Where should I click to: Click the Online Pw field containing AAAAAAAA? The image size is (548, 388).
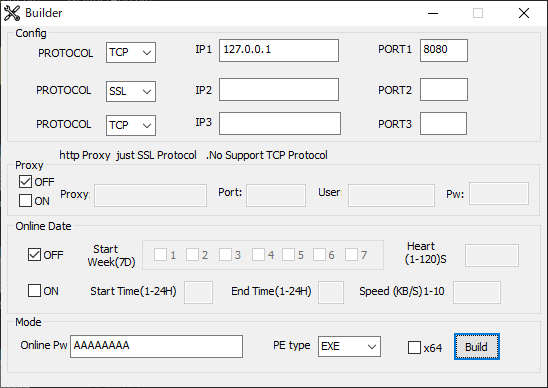click(156, 346)
